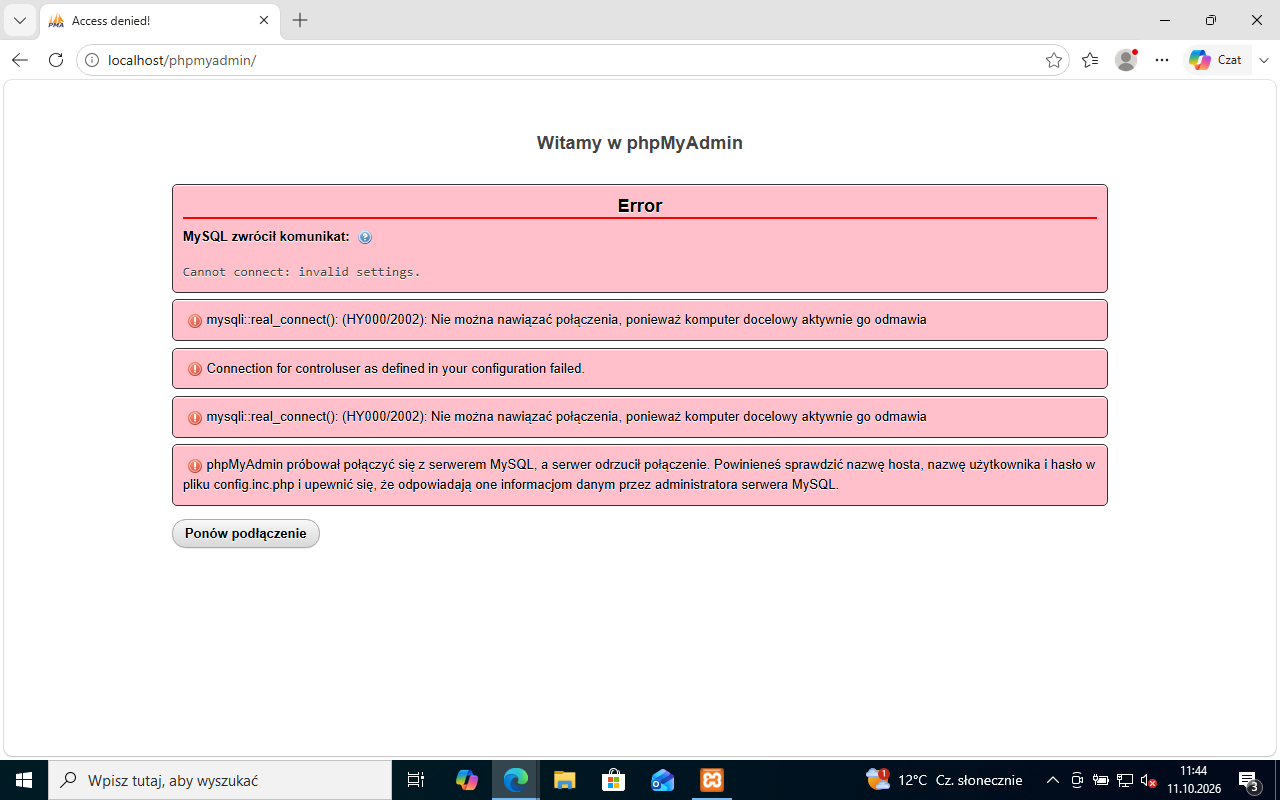Add this page to favorites star
1280x800 pixels.
(1054, 60)
